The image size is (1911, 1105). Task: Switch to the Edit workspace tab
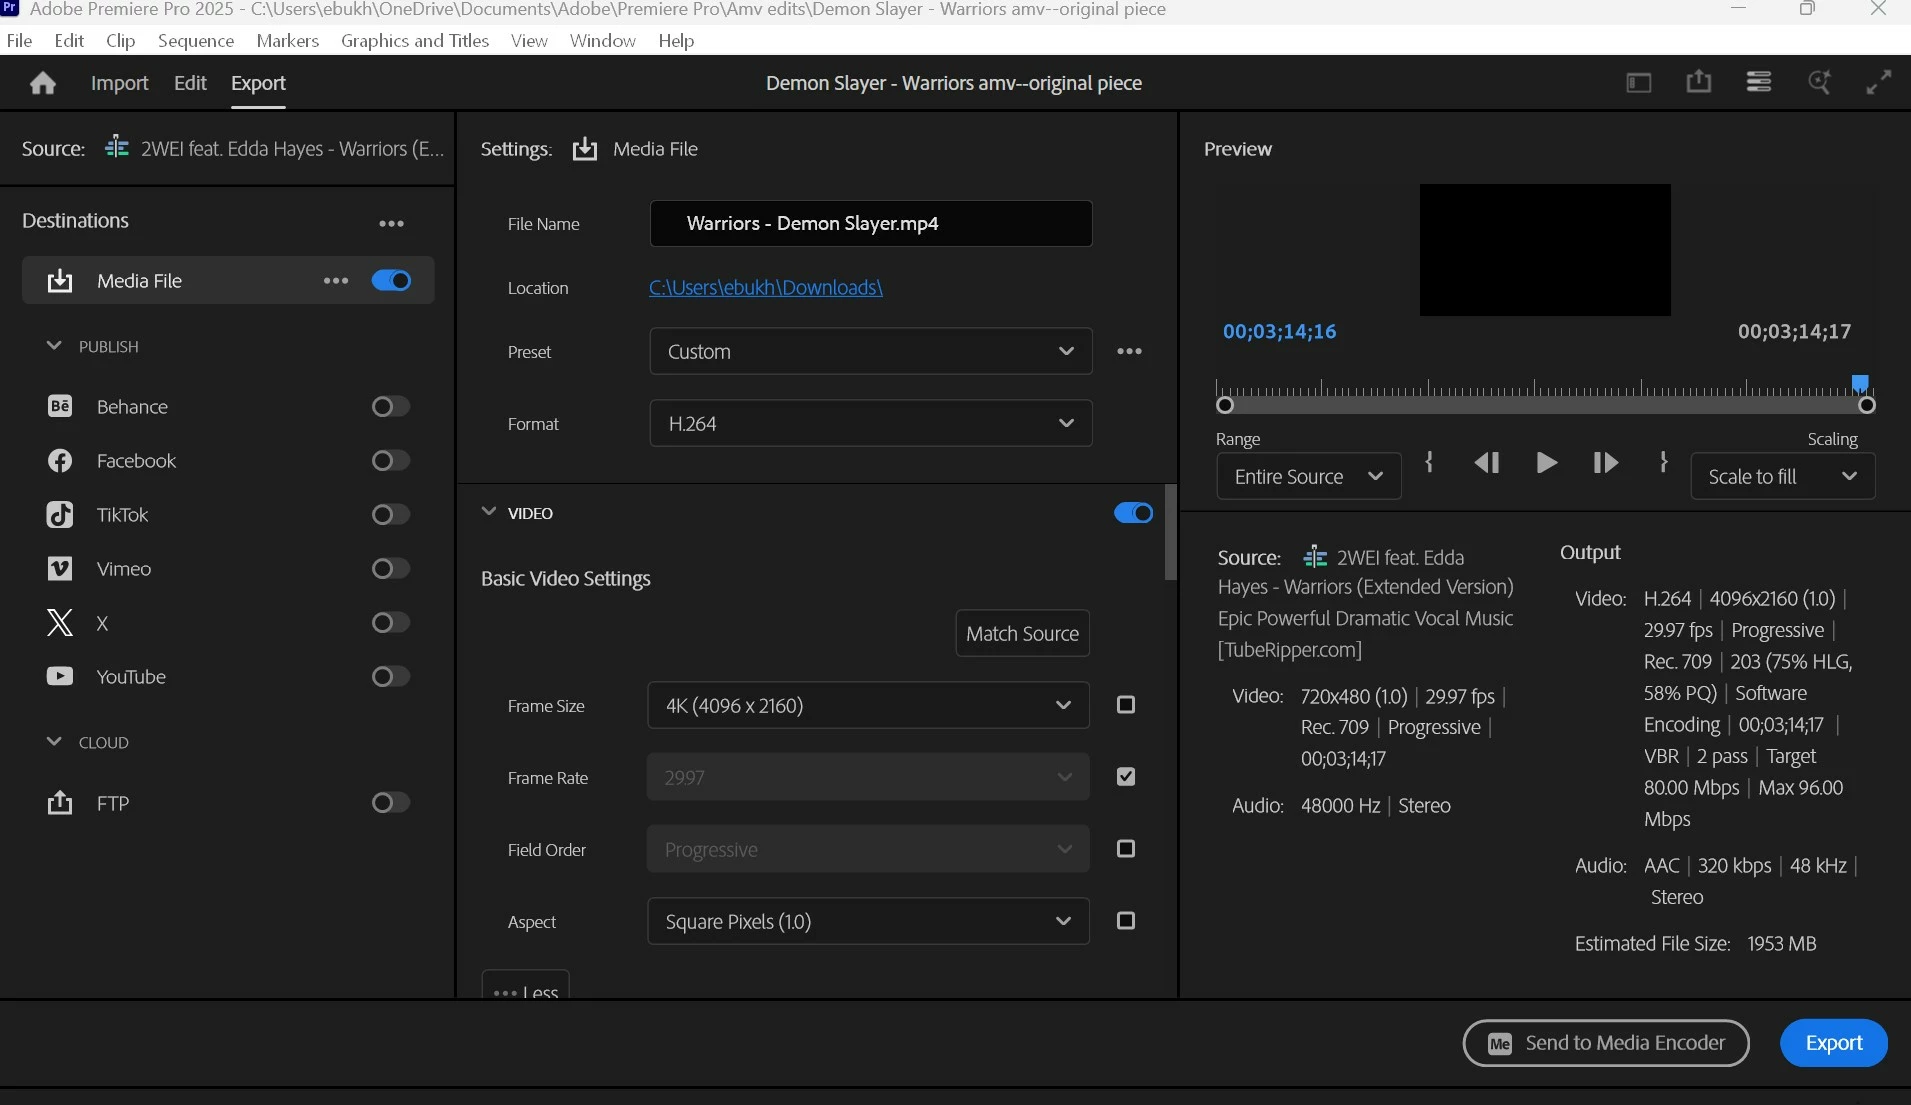[190, 83]
